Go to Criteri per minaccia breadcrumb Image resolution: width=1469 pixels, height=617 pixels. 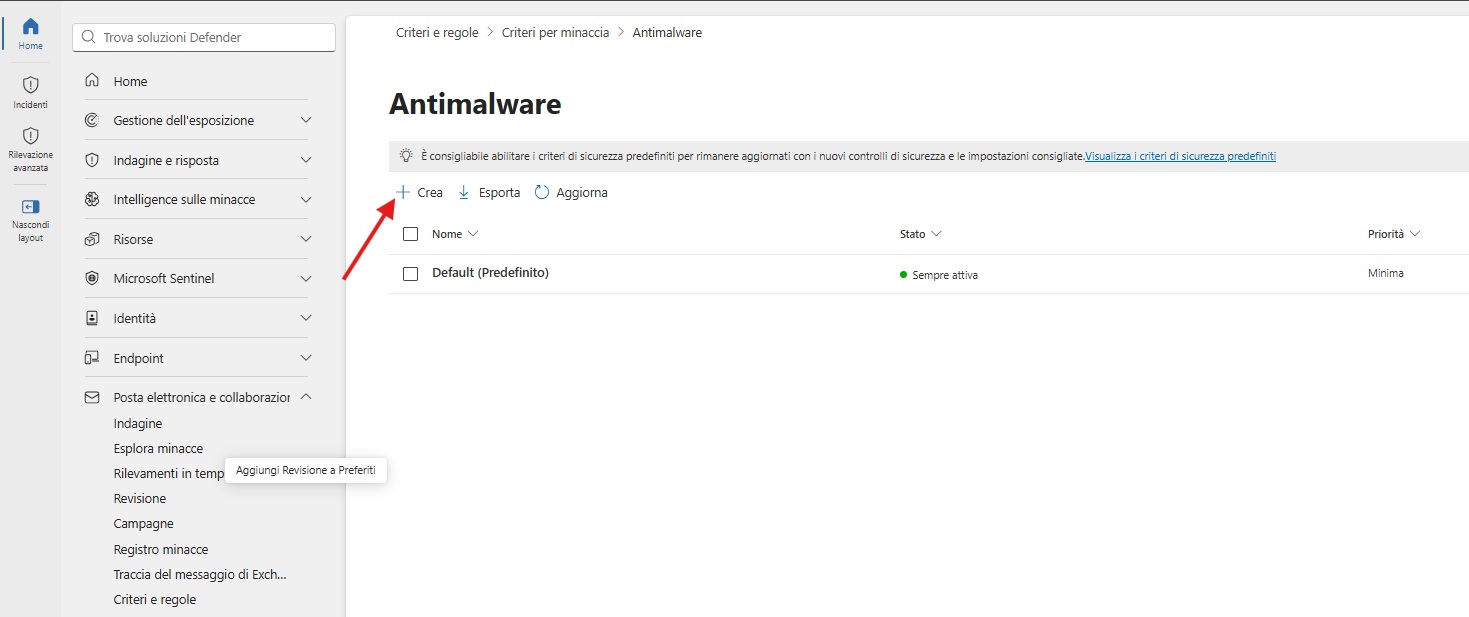[x=555, y=33]
